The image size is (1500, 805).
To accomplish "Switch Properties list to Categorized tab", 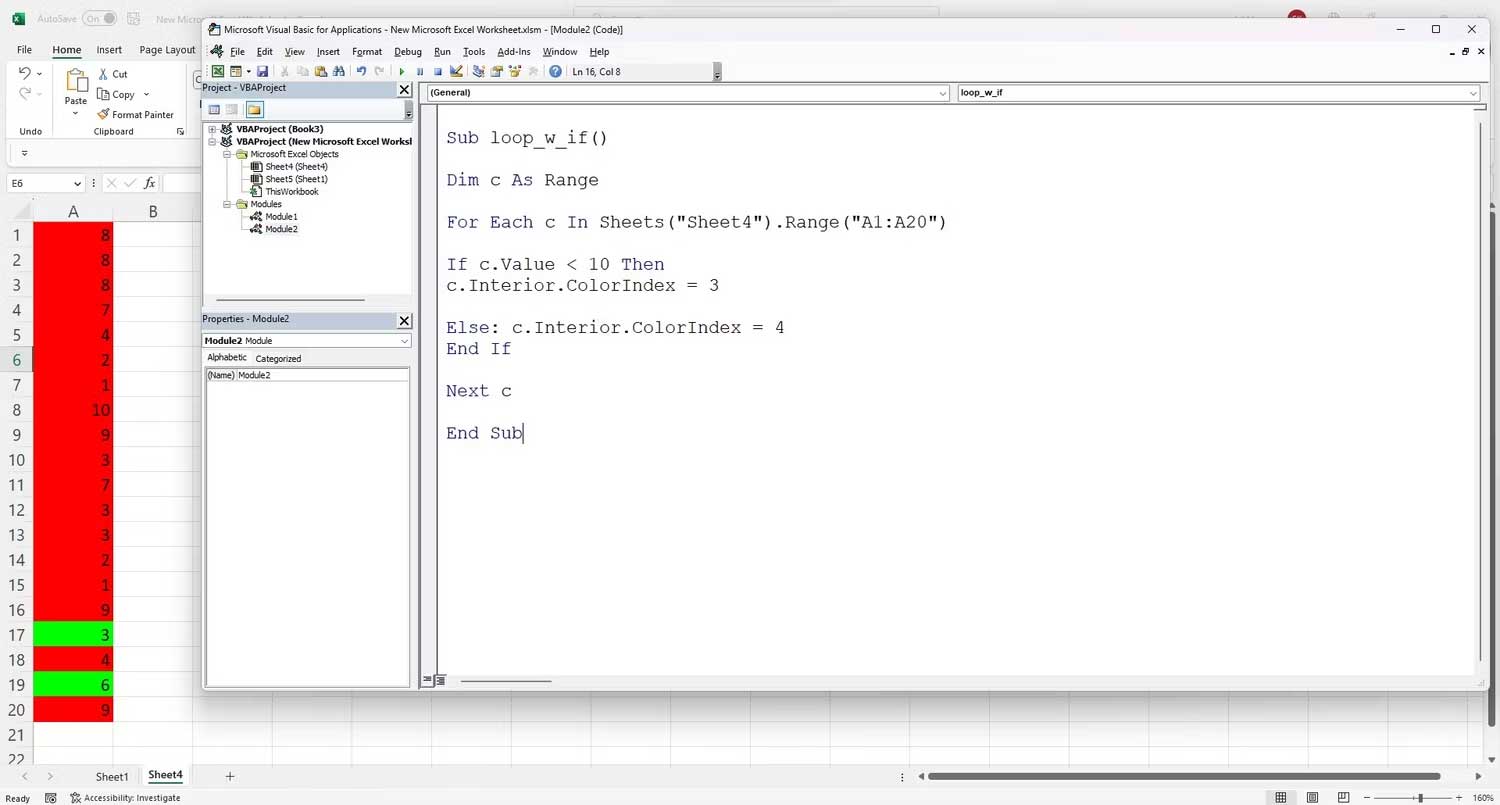I will point(278,358).
